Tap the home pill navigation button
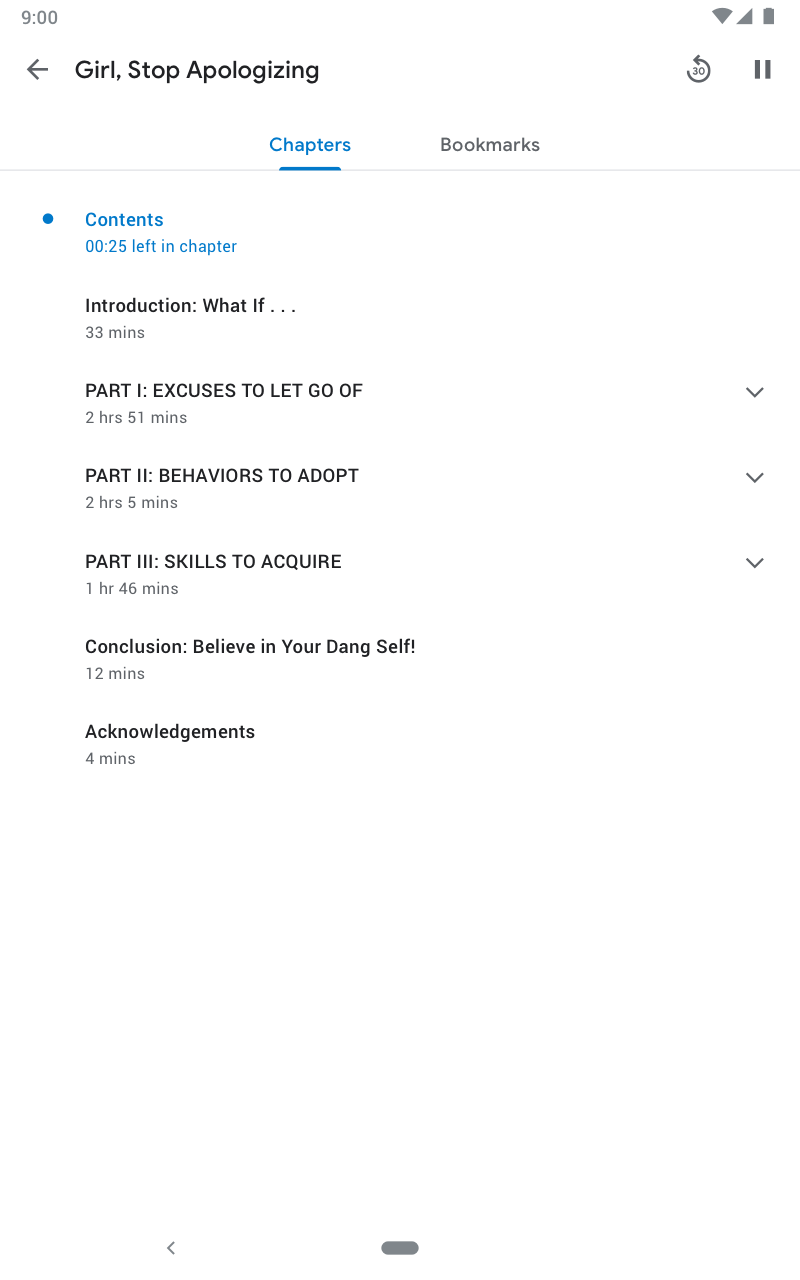 (x=400, y=1248)
